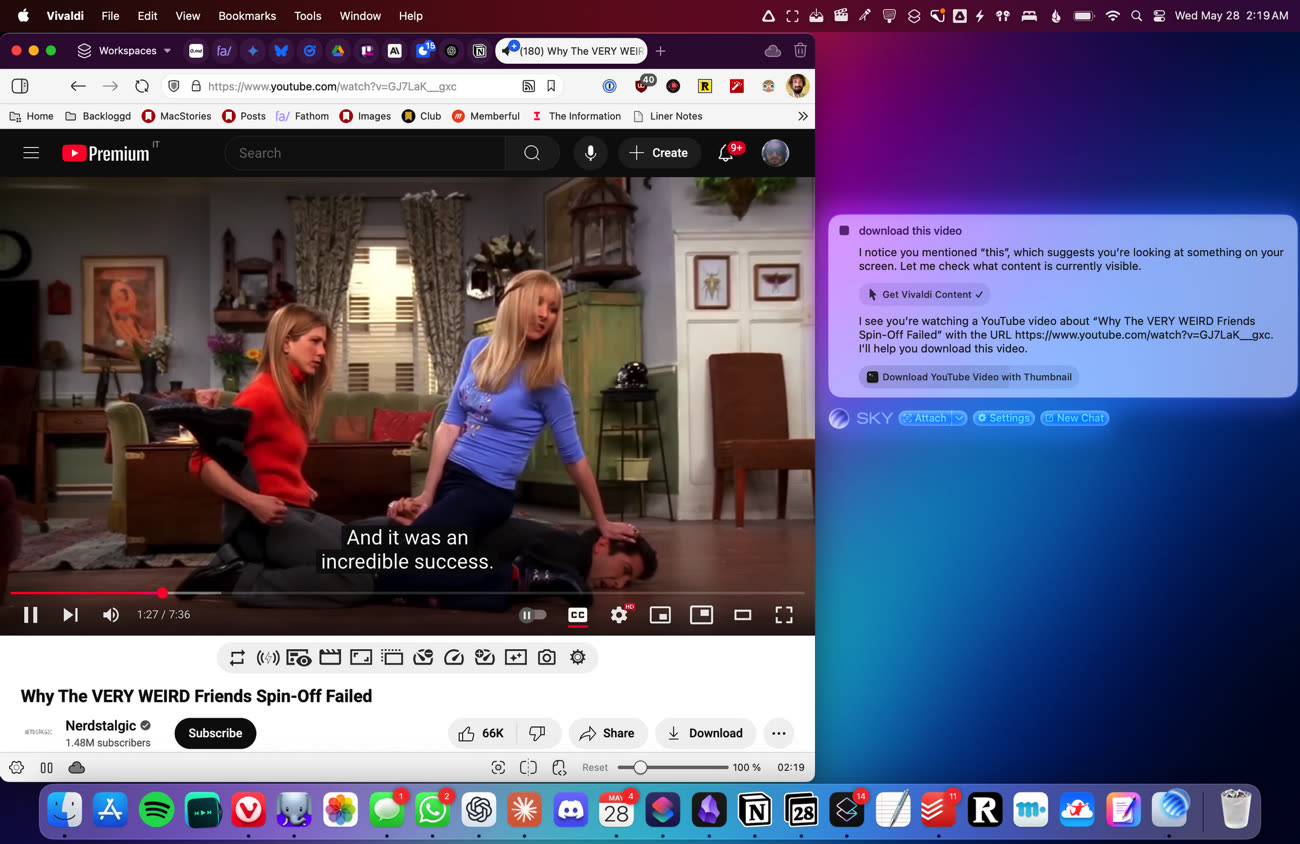The image size is (1300, 844).
Task: Seek using the red video progress bar
Action: point(407,593)
